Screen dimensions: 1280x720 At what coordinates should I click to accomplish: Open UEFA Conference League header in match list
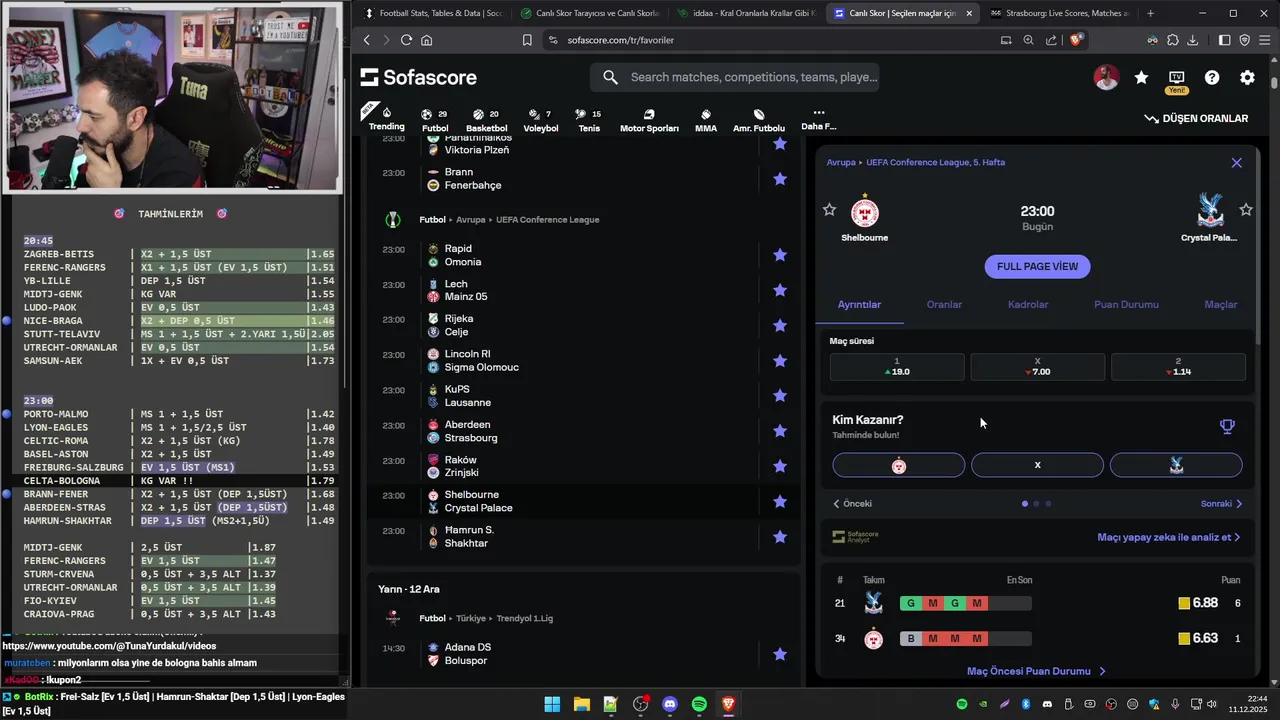(x=547, y=220)
